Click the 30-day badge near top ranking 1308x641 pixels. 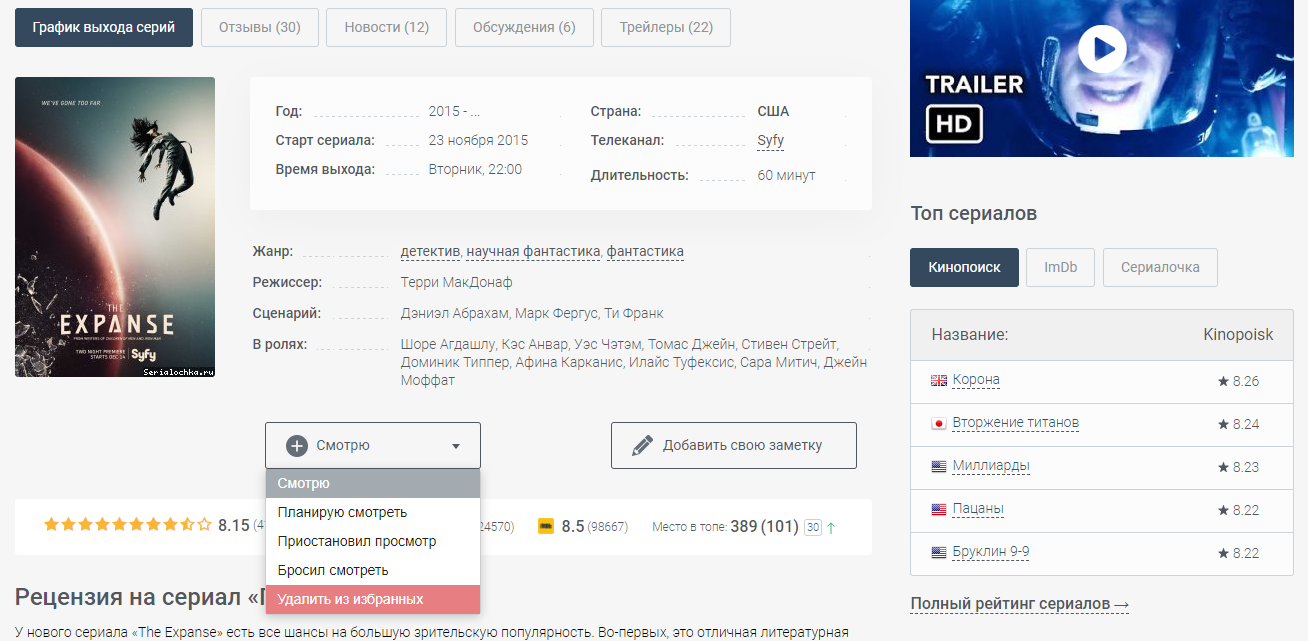click(813, 527)
